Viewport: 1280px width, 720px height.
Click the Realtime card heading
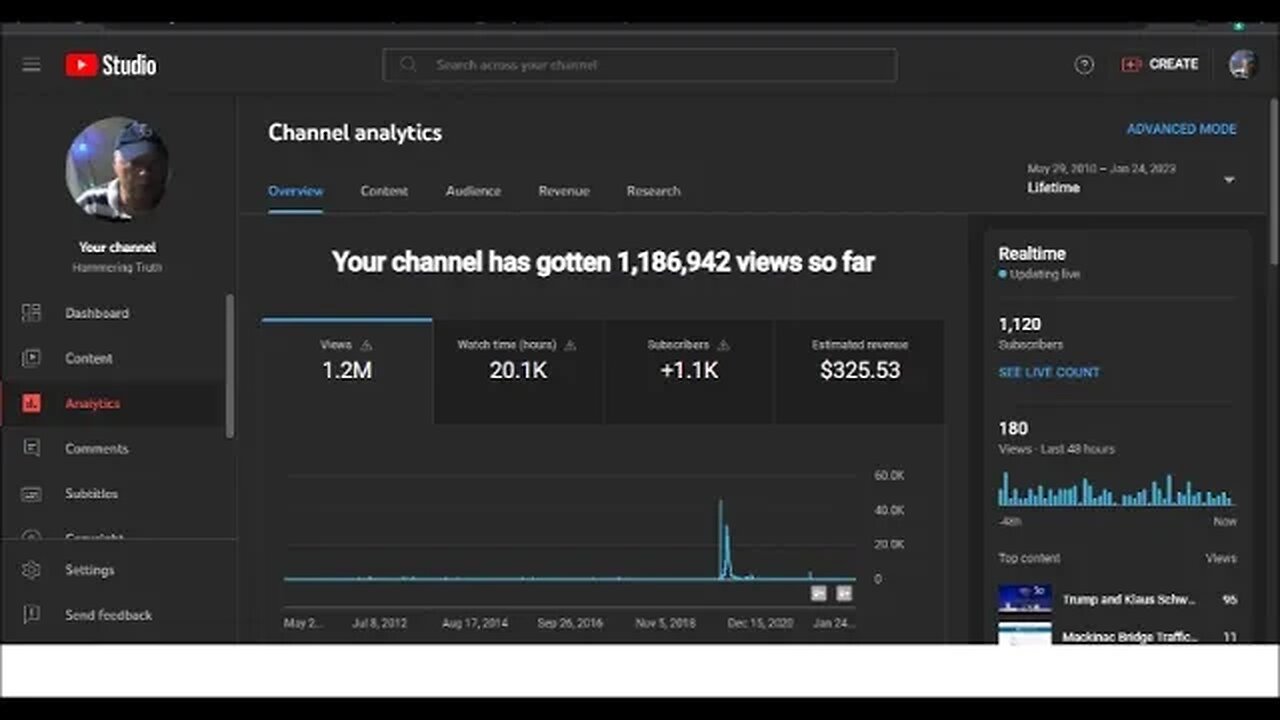tap(1032, 254)
